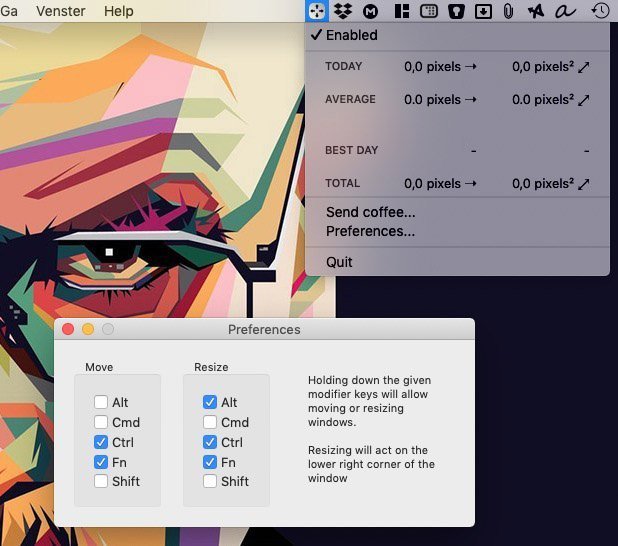Open the shield-shaped menu bar icon

click(456, 12)
